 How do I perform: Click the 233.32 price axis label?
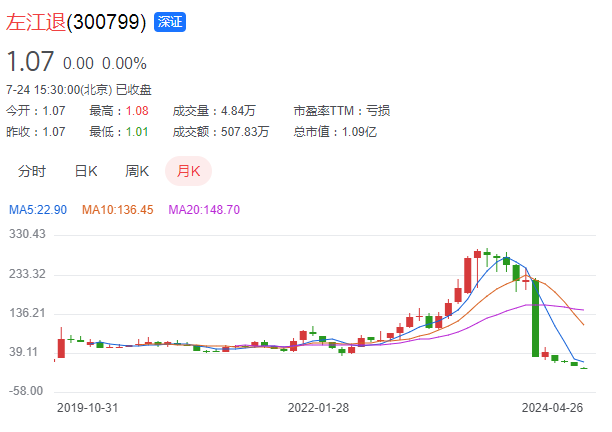coord(27,274)
